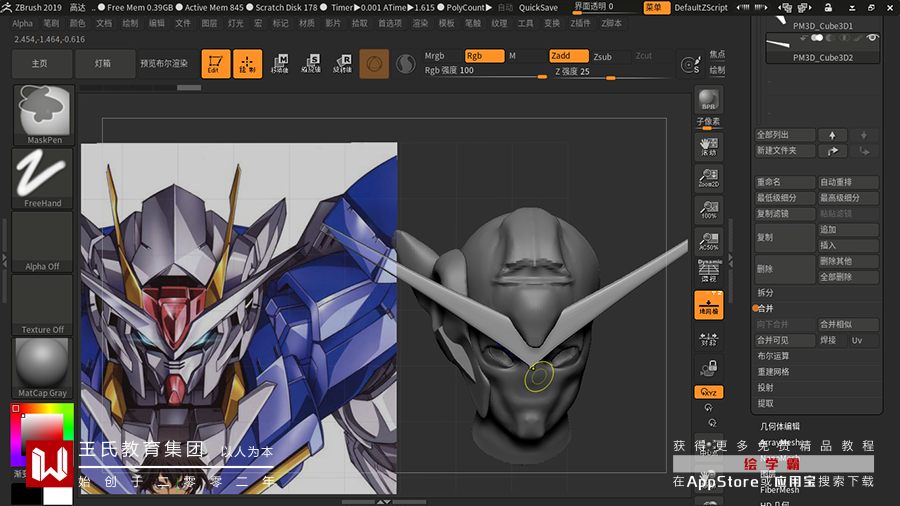900x506 pixels.
Task: Activate the Draw (绘制) mode icon
Action: click(x=248, y=64)
